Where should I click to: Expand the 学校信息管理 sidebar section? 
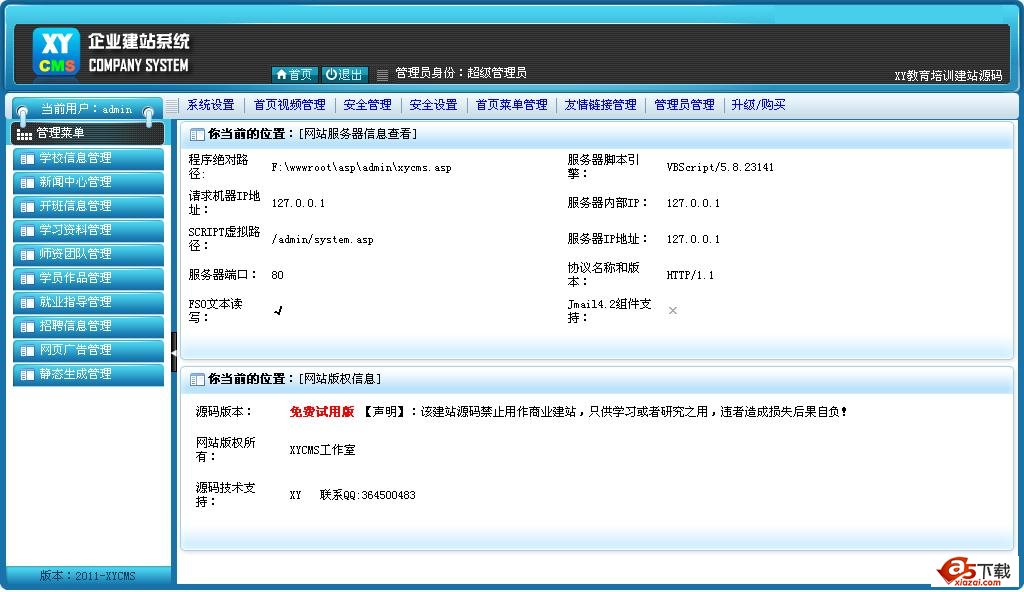87,158
